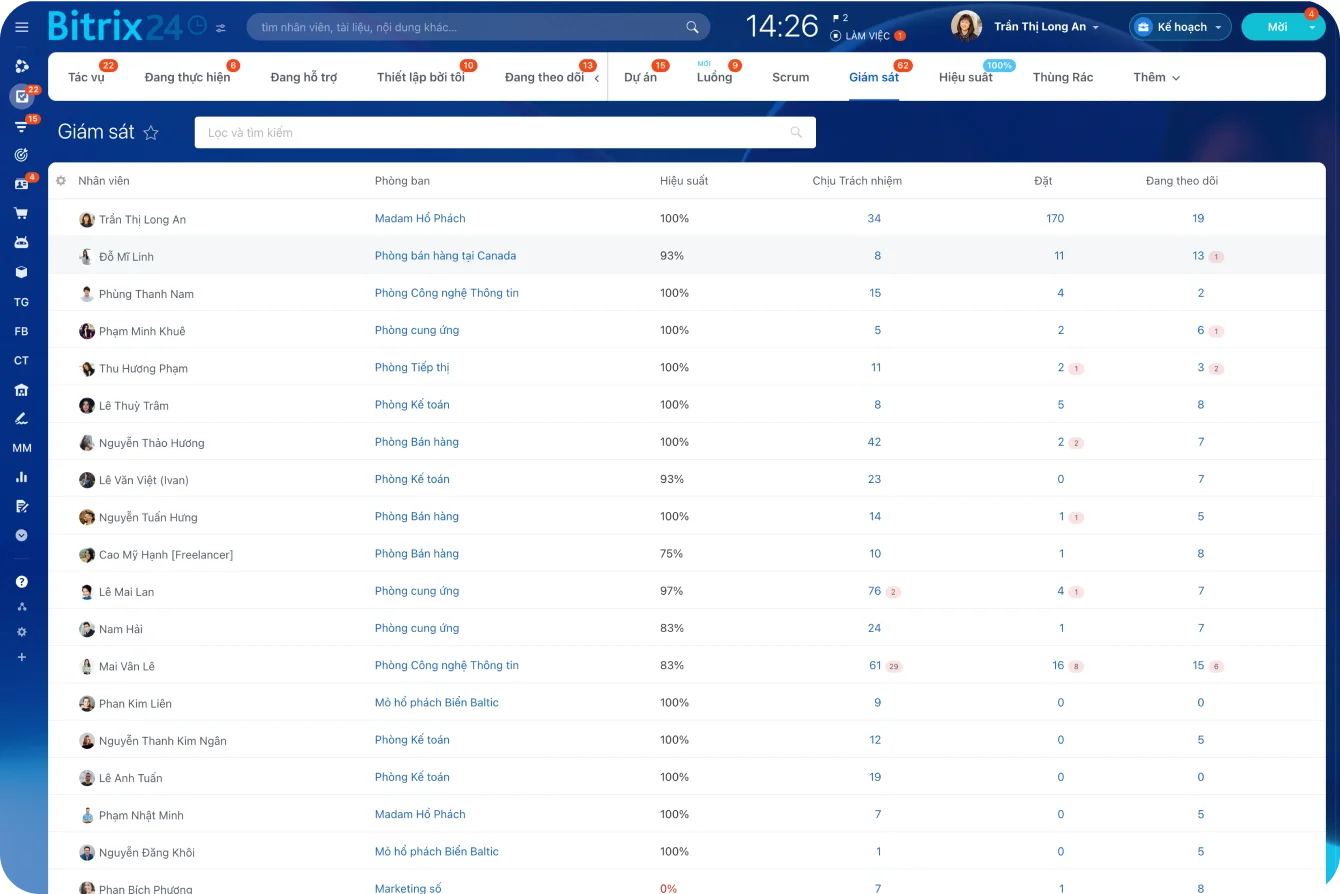
Task: Click the sidebar settings gear icon
Action: (21, 632)
